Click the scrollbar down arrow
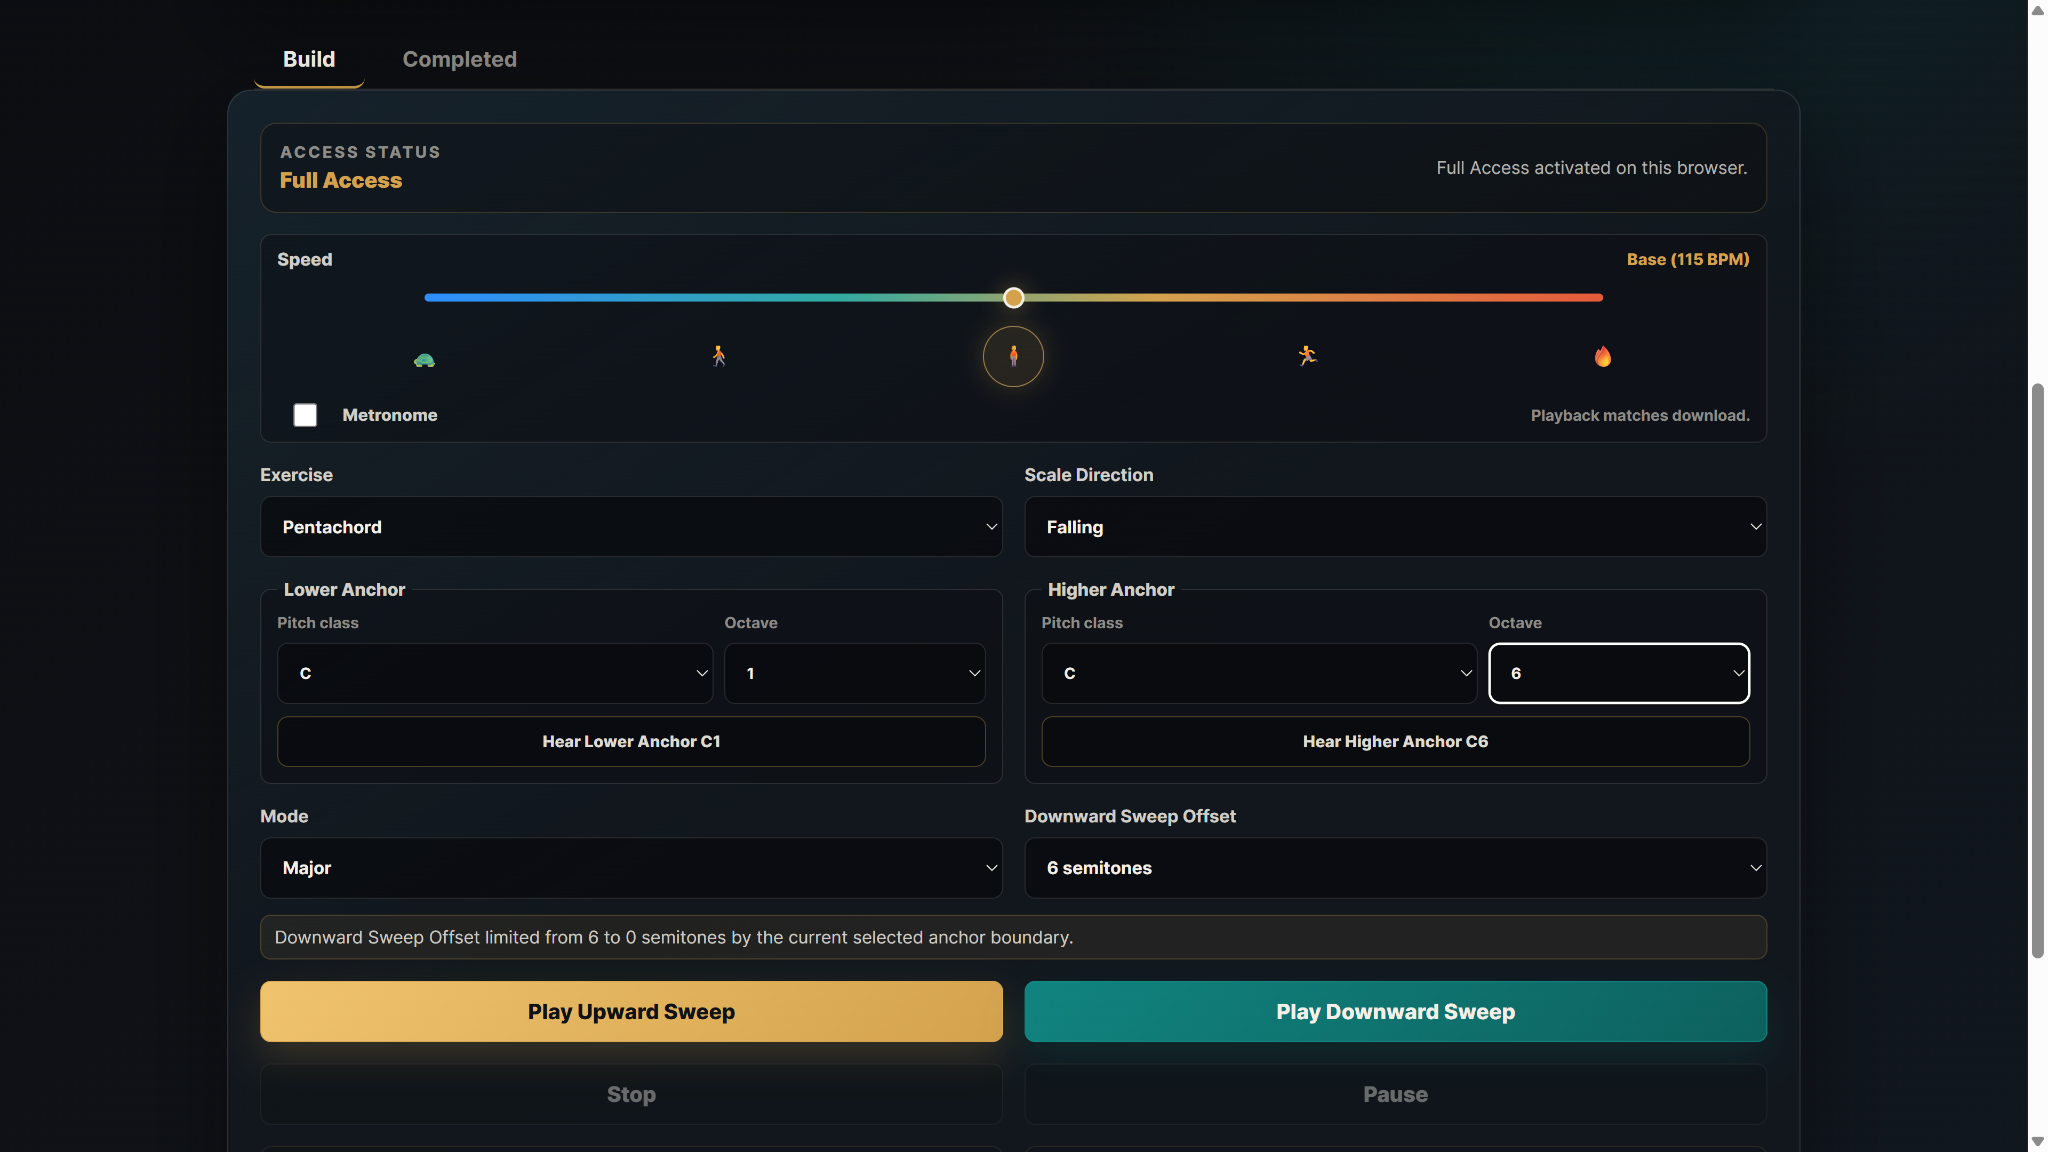 pos(2037,1141)
